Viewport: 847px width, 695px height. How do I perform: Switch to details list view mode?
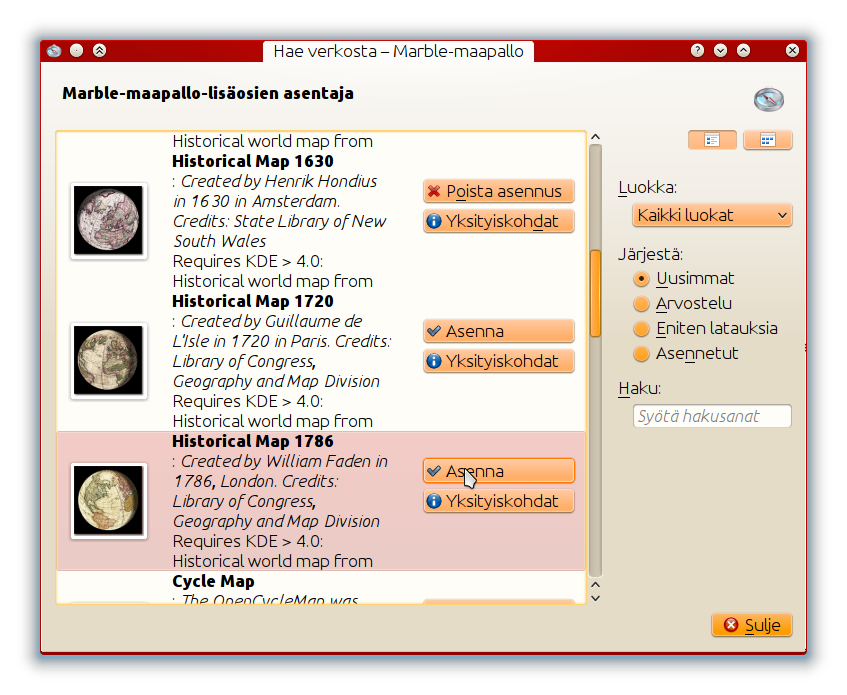pyautogui.click(x=712, y=140)
